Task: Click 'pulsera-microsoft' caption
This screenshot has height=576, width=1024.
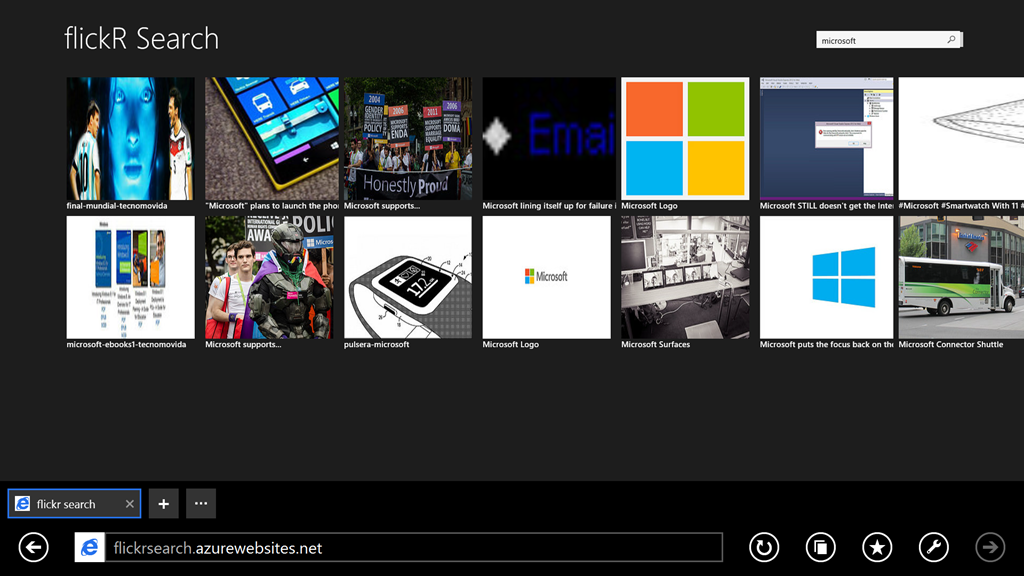Action: coord(377,344)
